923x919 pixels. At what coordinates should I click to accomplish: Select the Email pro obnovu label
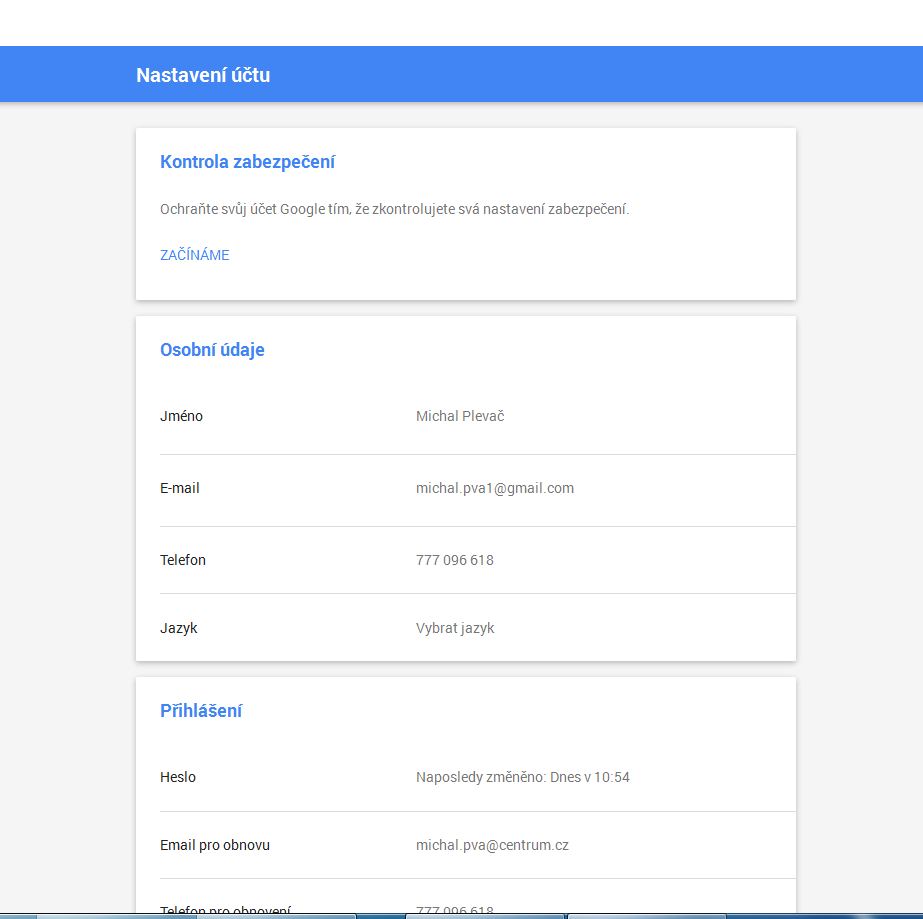pos(215,845)
